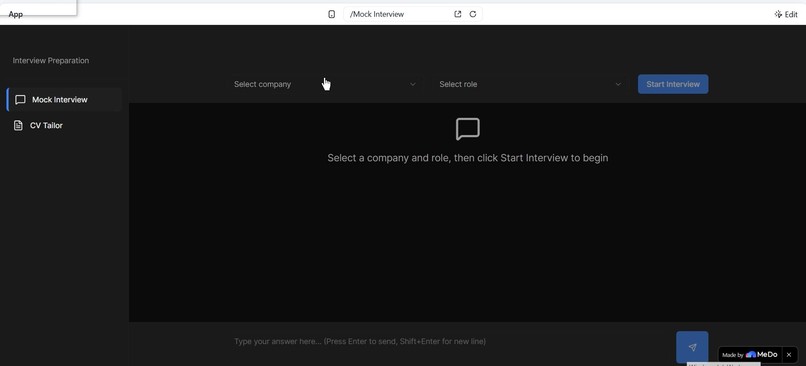
Task: Click the Edit button at top right
Action: click(x=786, y=14)
